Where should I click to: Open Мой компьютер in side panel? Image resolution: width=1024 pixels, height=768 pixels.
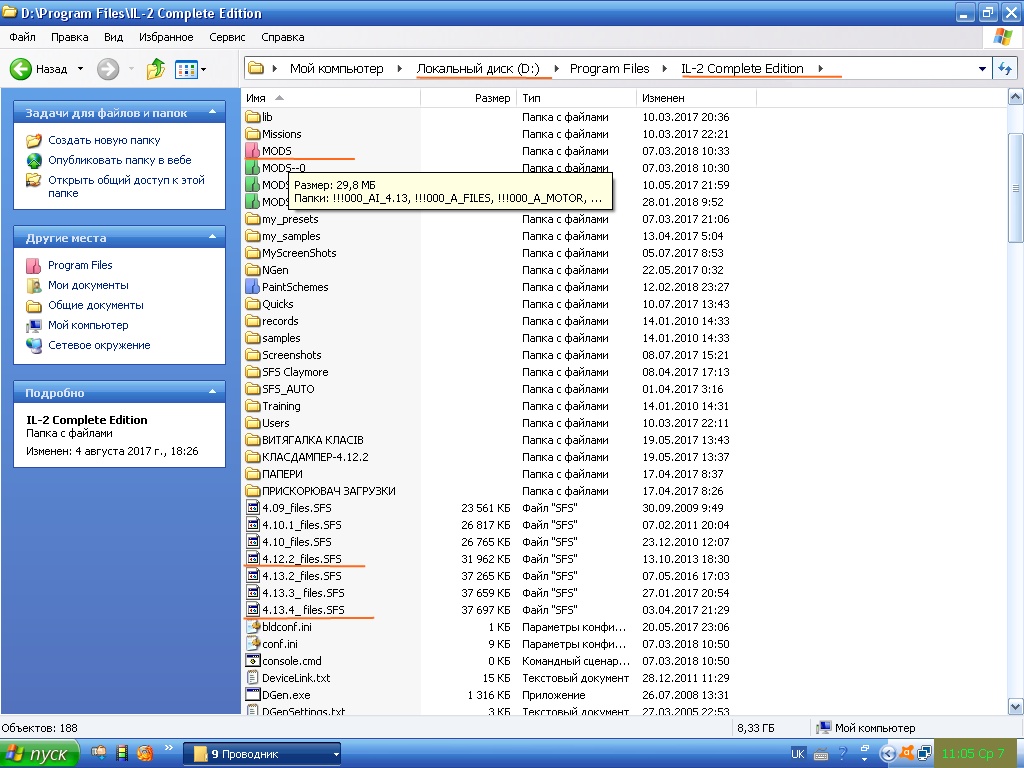click(88, 325)
